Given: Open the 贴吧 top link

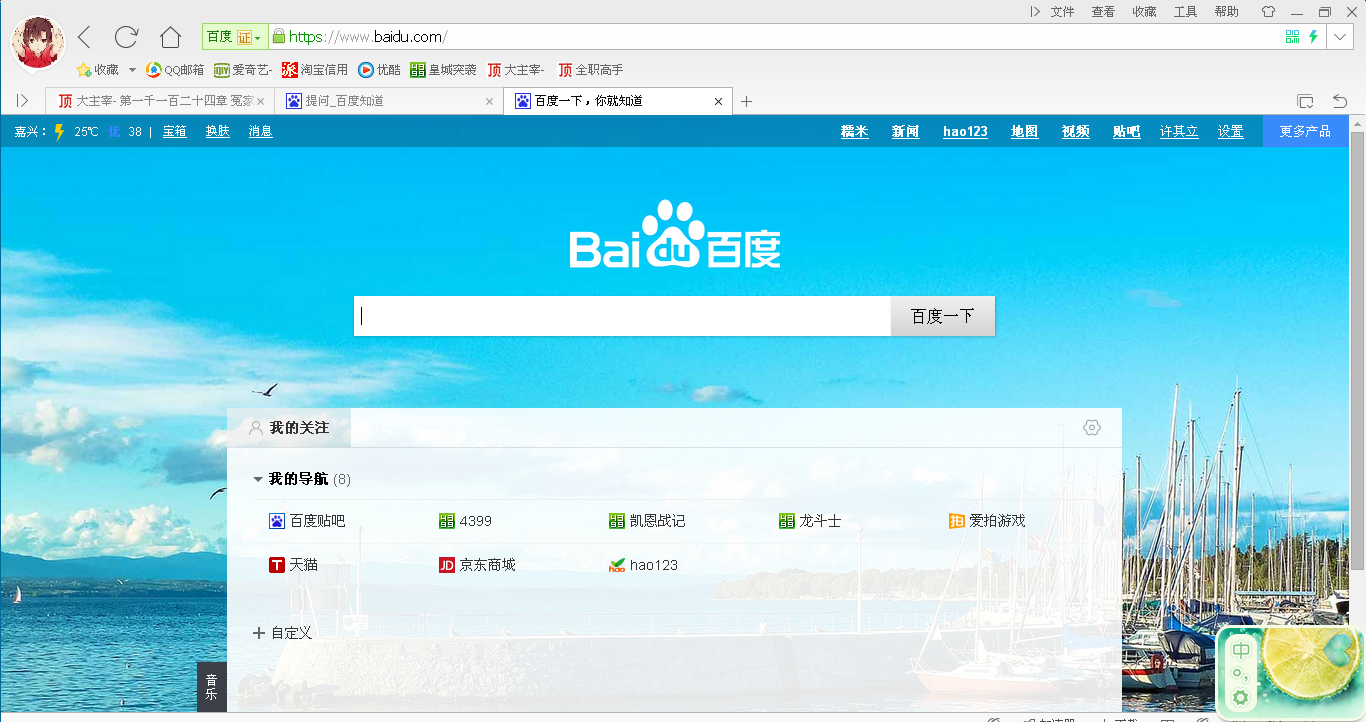Looking at the screenshot, I should (1126, 131).
